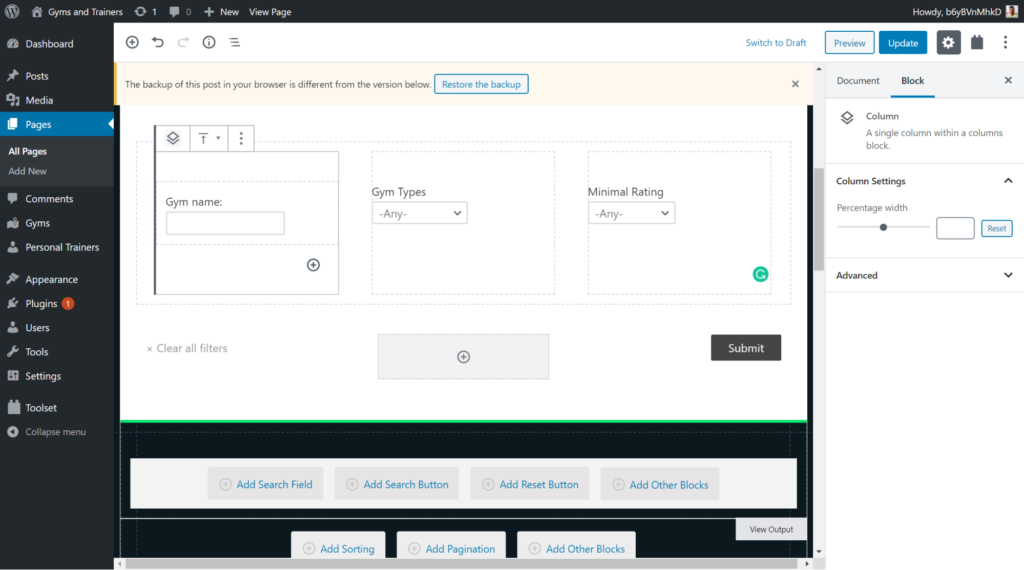Add block in empty middle column
Viewport: 1024px width, 570px height.
tap(463, 356)
